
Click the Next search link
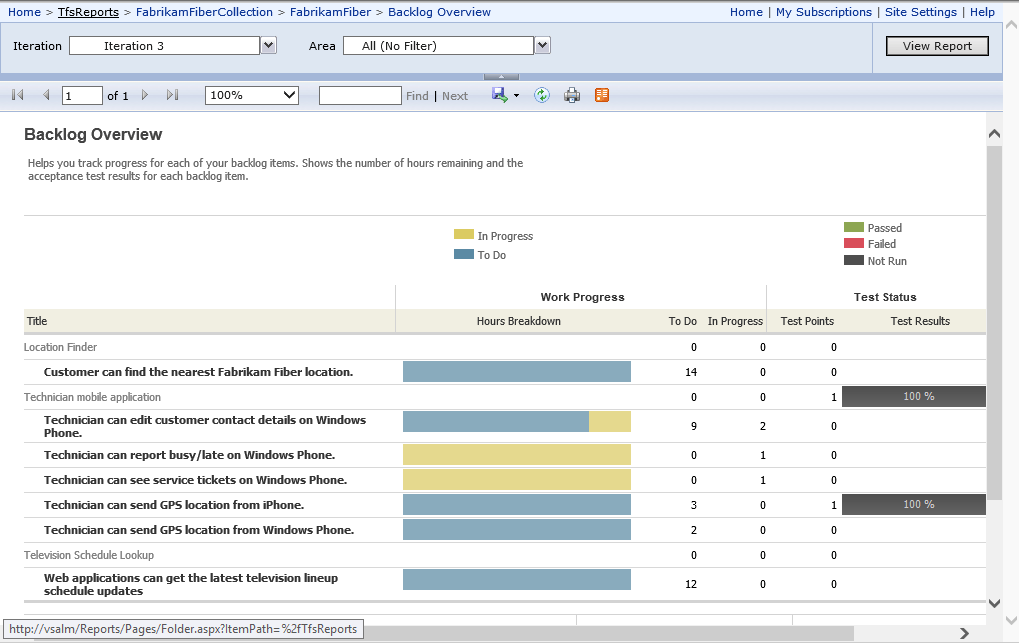pyautogui.click(x=455, y=96)
